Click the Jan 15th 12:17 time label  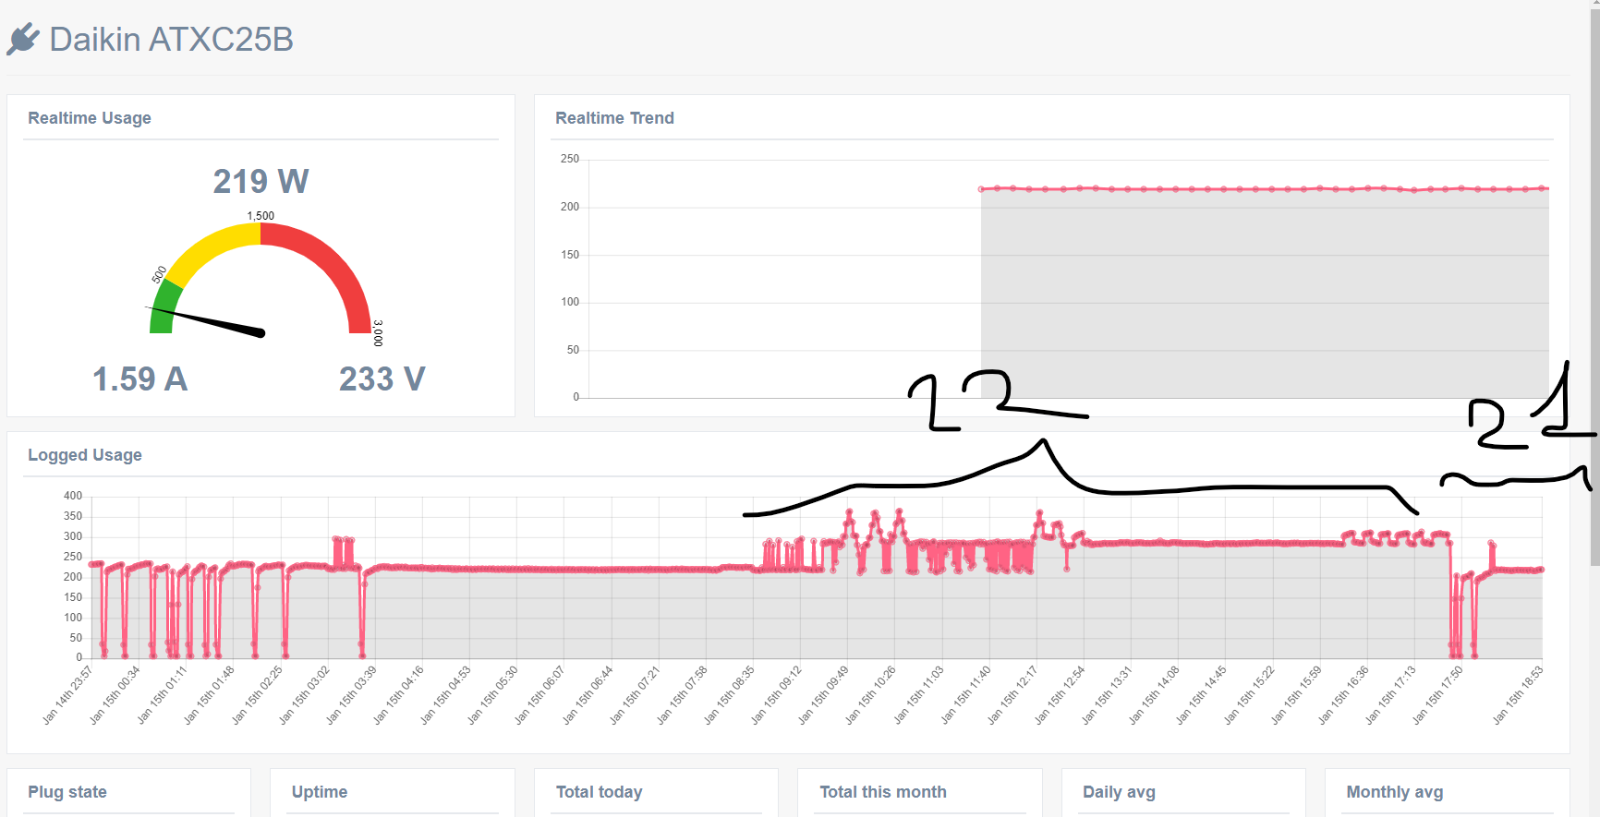(x=1013, y=694)
